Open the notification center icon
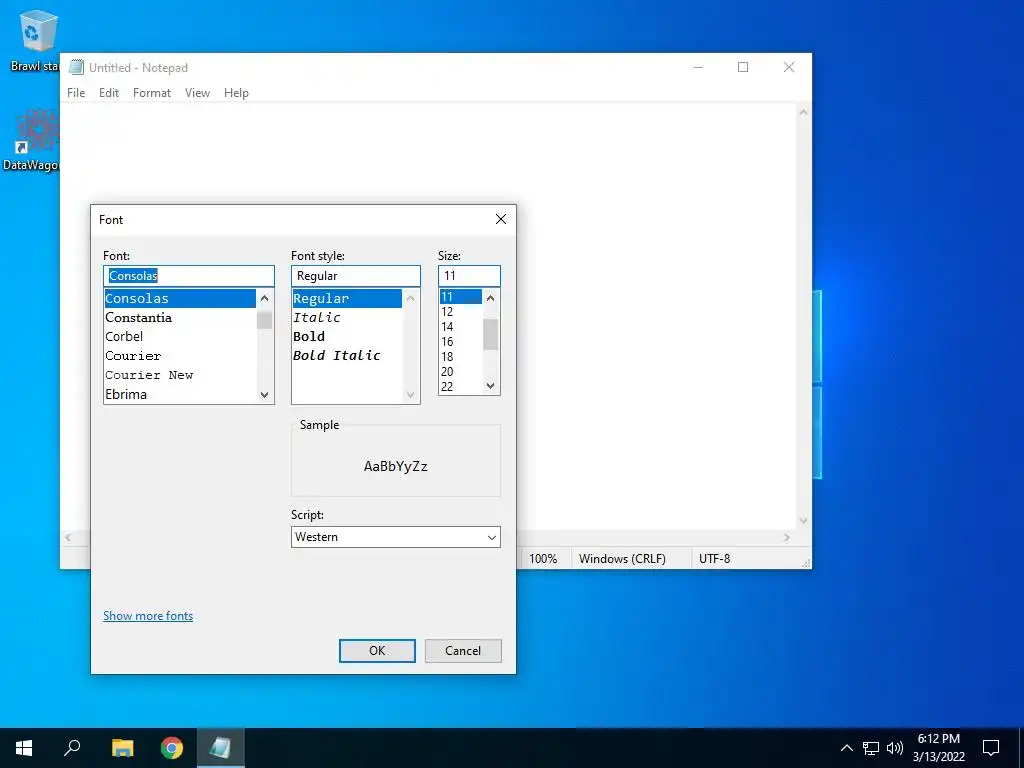 (991, 748)
